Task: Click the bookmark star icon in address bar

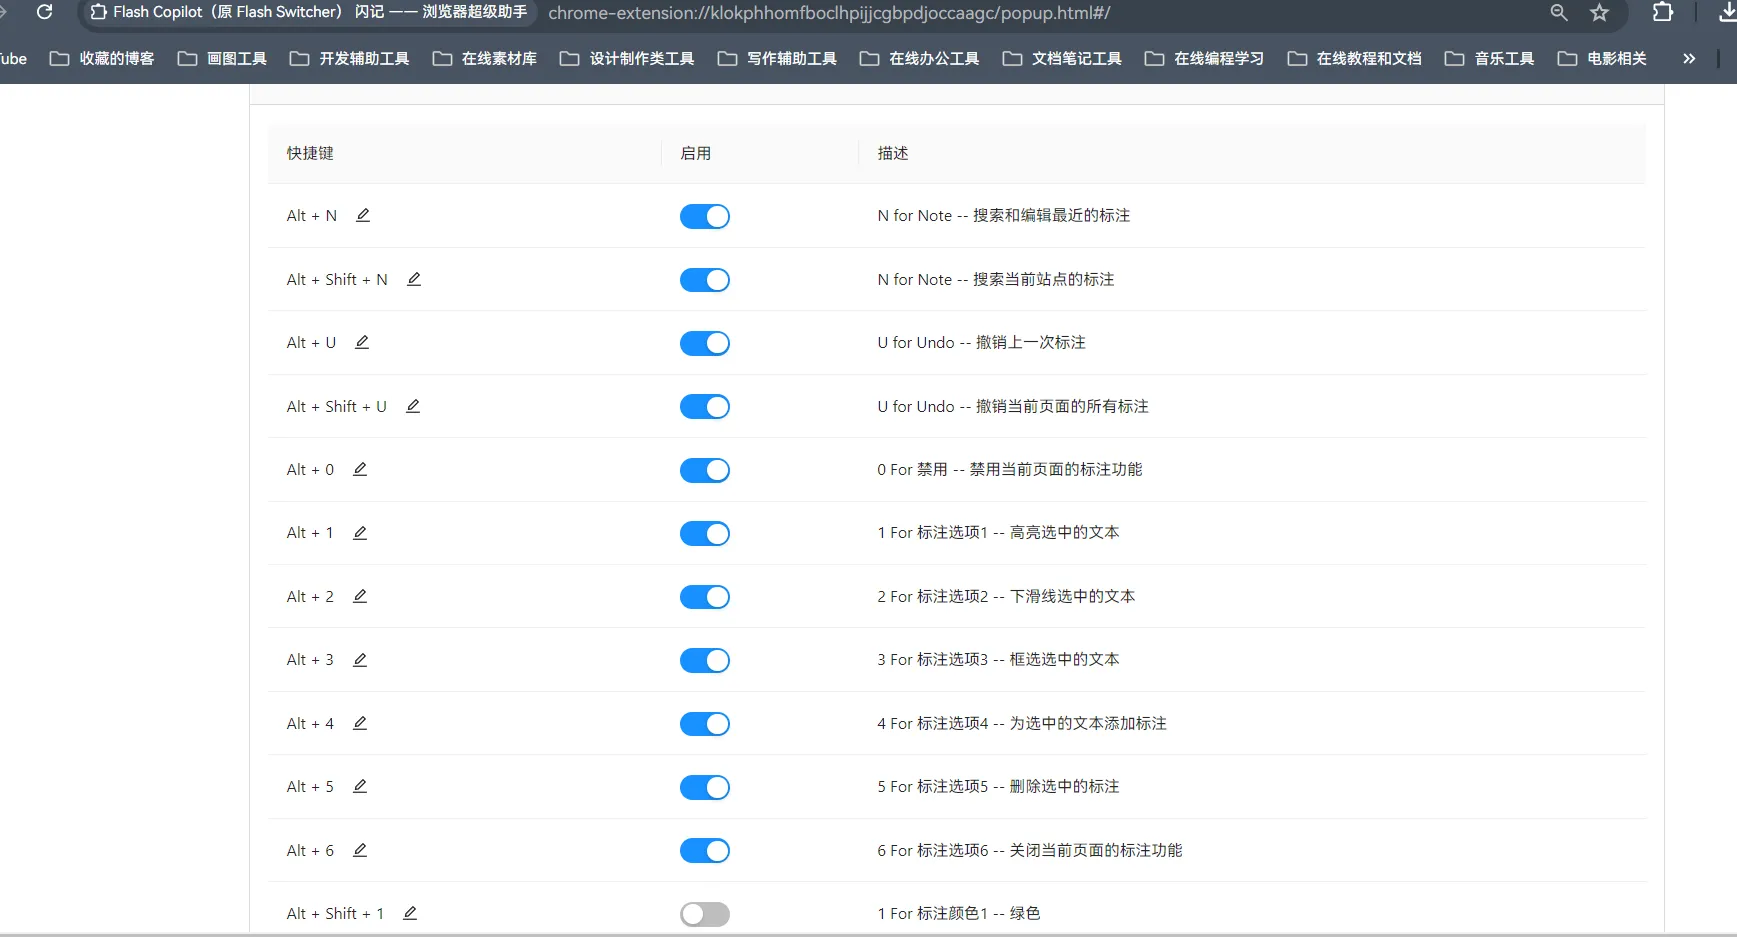Action: coord(1600,13)
